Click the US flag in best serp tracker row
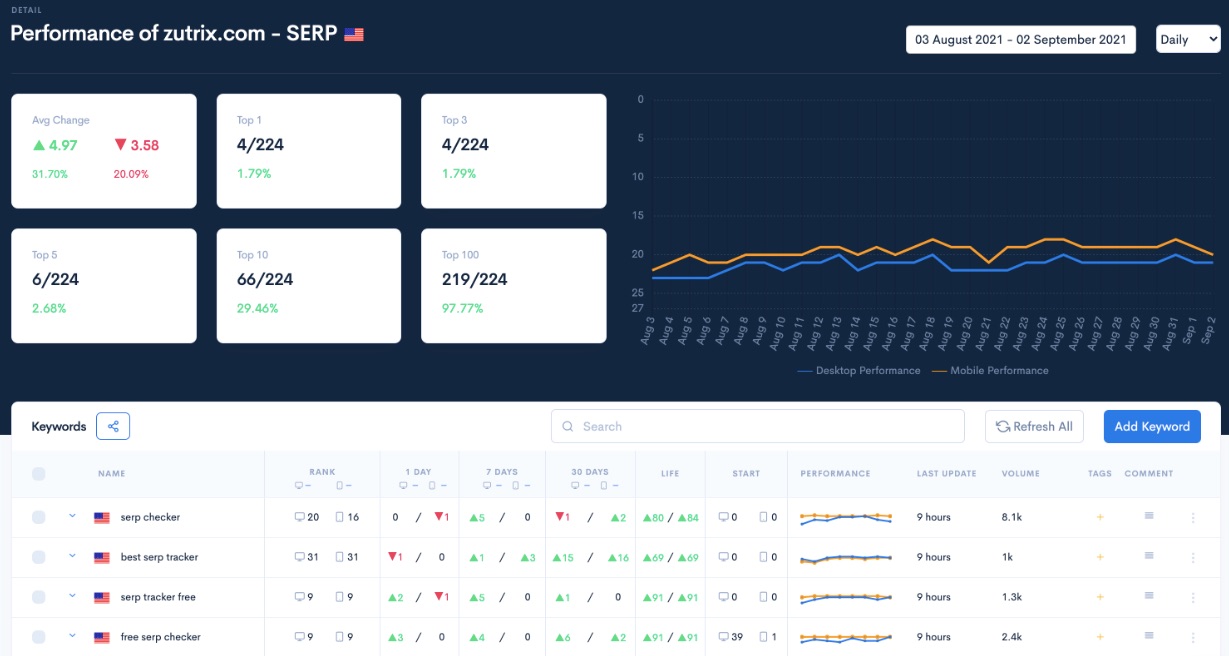The height and width of the screenshot is (656, 1229). pyautogui.click(x=102, y=558)
